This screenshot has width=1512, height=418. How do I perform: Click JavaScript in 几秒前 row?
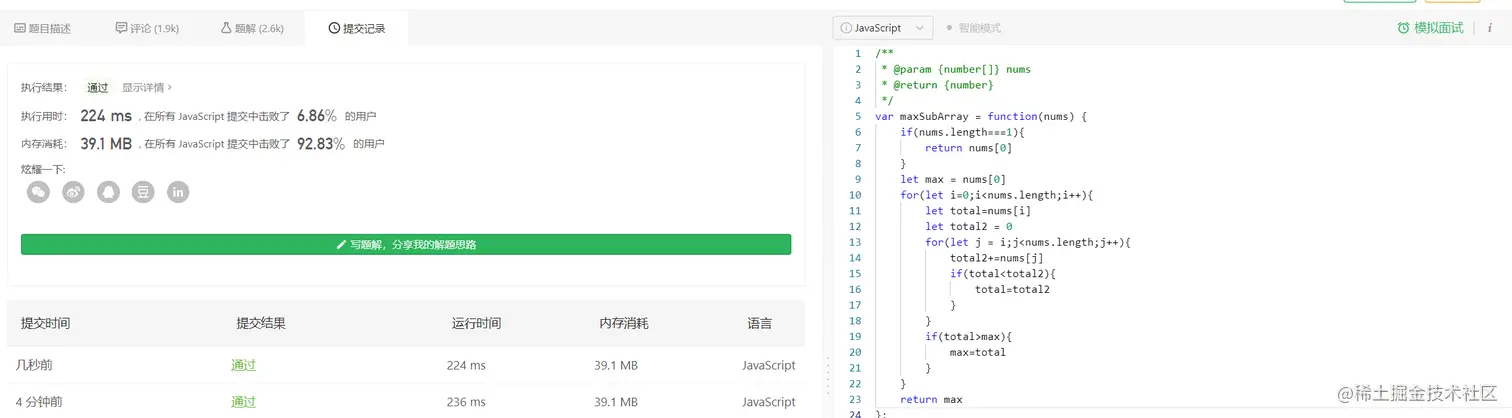click(x=769, y=366)
